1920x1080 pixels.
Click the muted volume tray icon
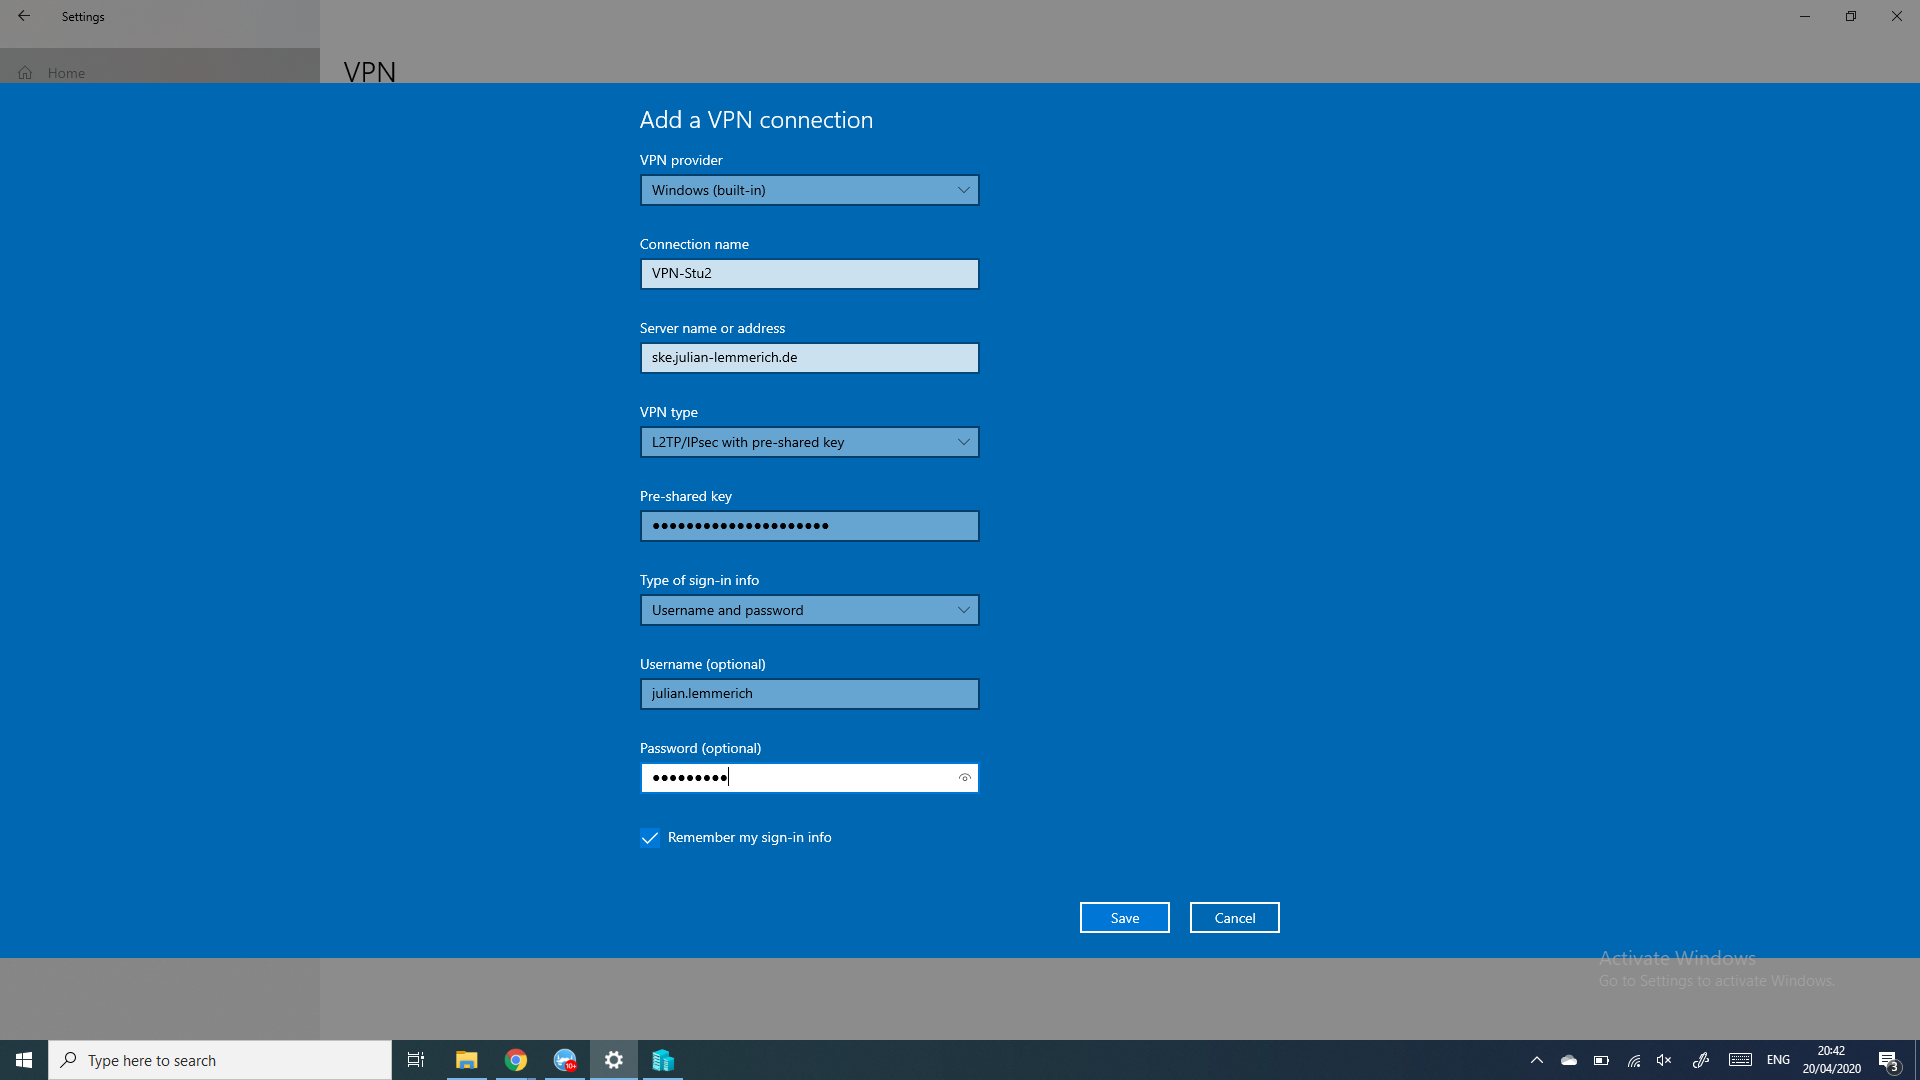pyautogui.click(x=1664, y=1060)
